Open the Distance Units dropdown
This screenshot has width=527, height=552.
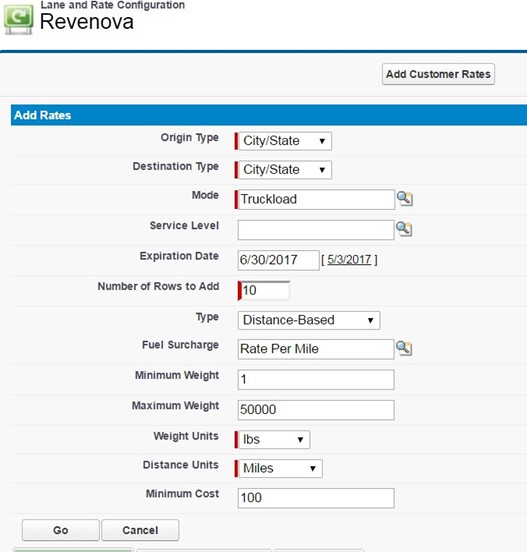click(x=280, y=469)
